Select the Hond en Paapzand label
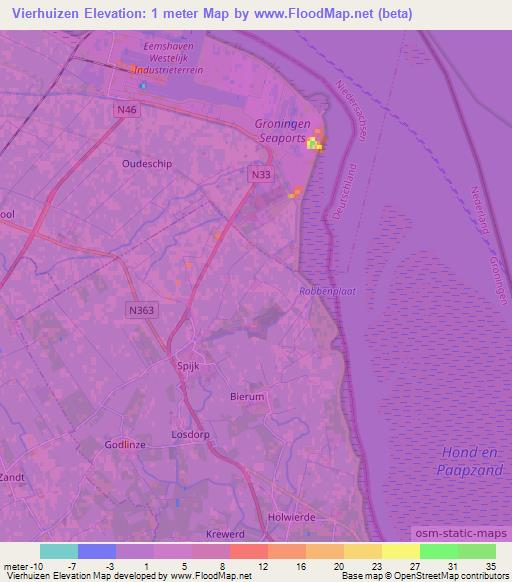The image size is (512, 582). pos(470,461)
